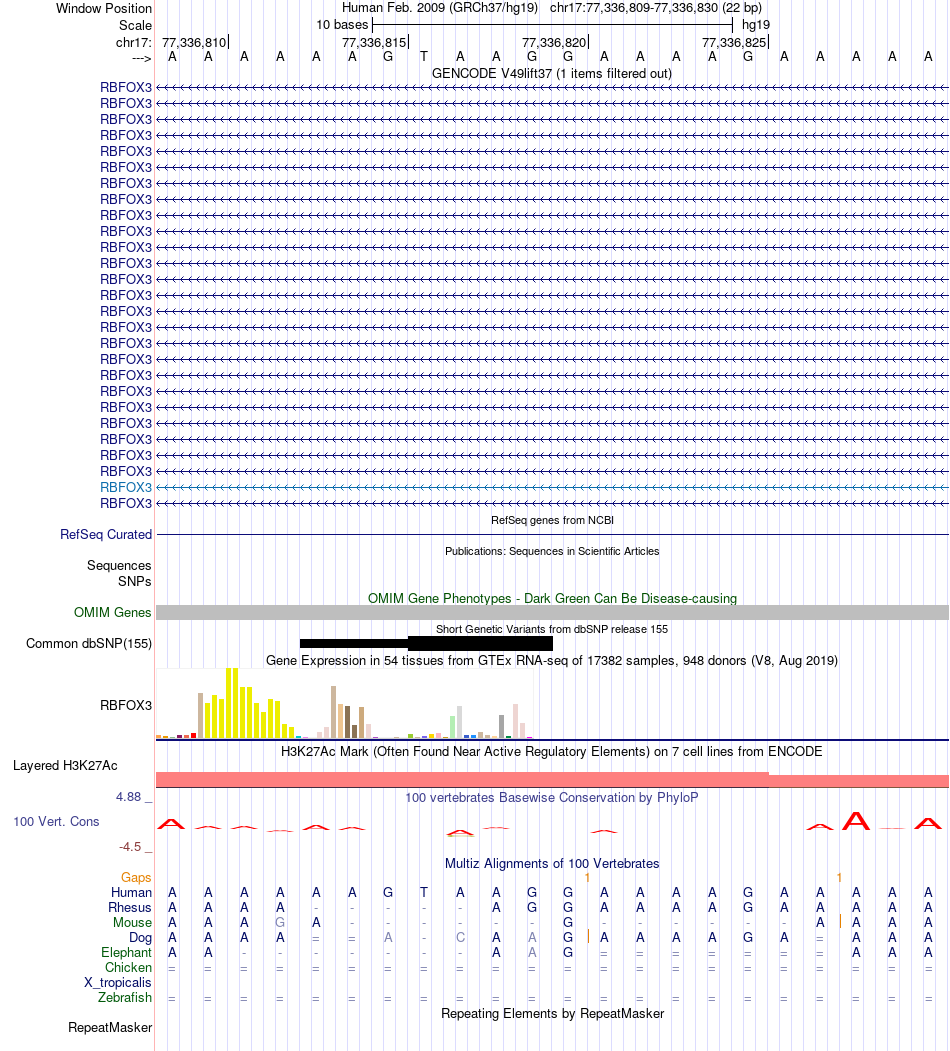Click the orange Gaps label
Screen dimensions: 950x1051
[136, 877]
